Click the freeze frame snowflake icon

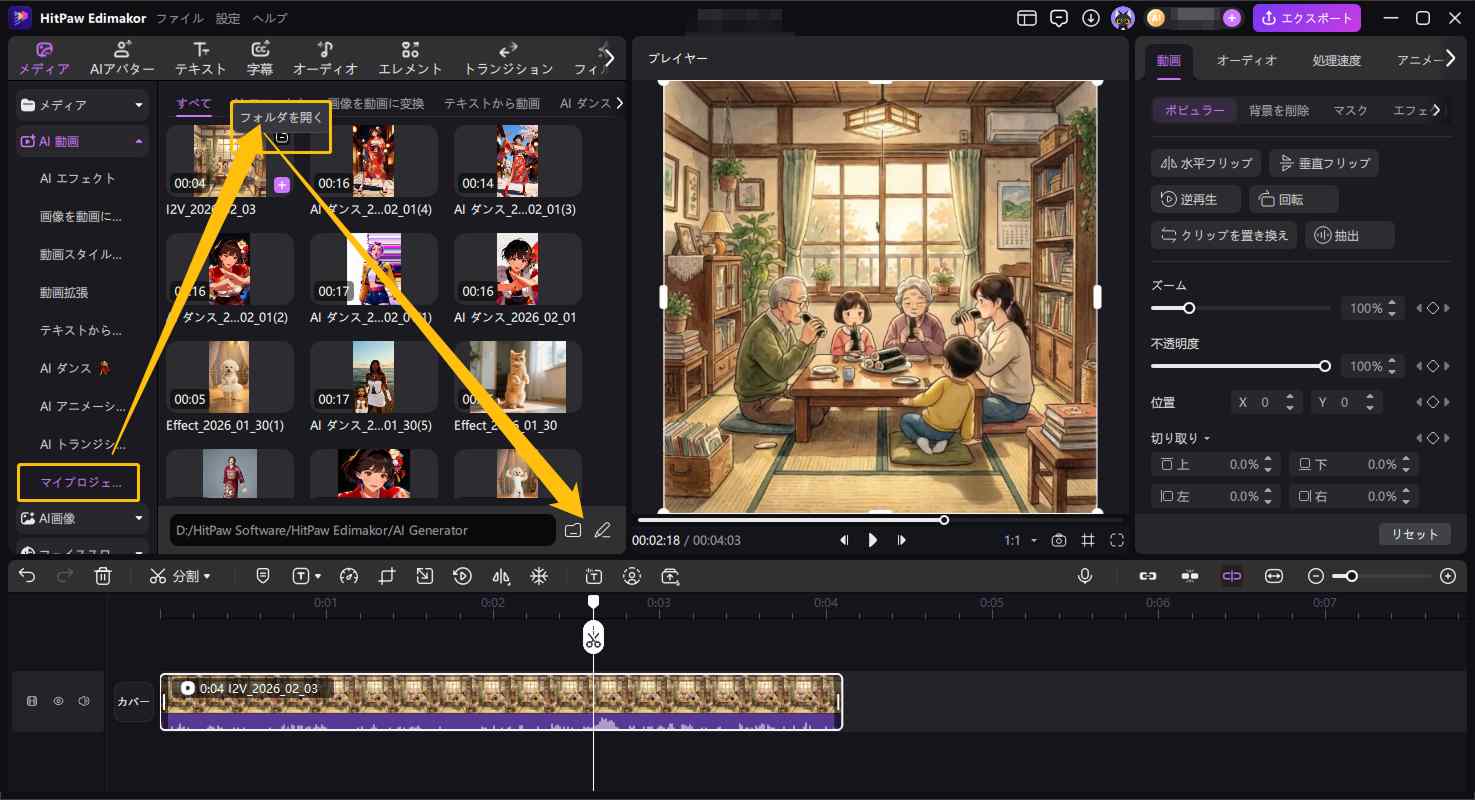(x=539, y=576)
